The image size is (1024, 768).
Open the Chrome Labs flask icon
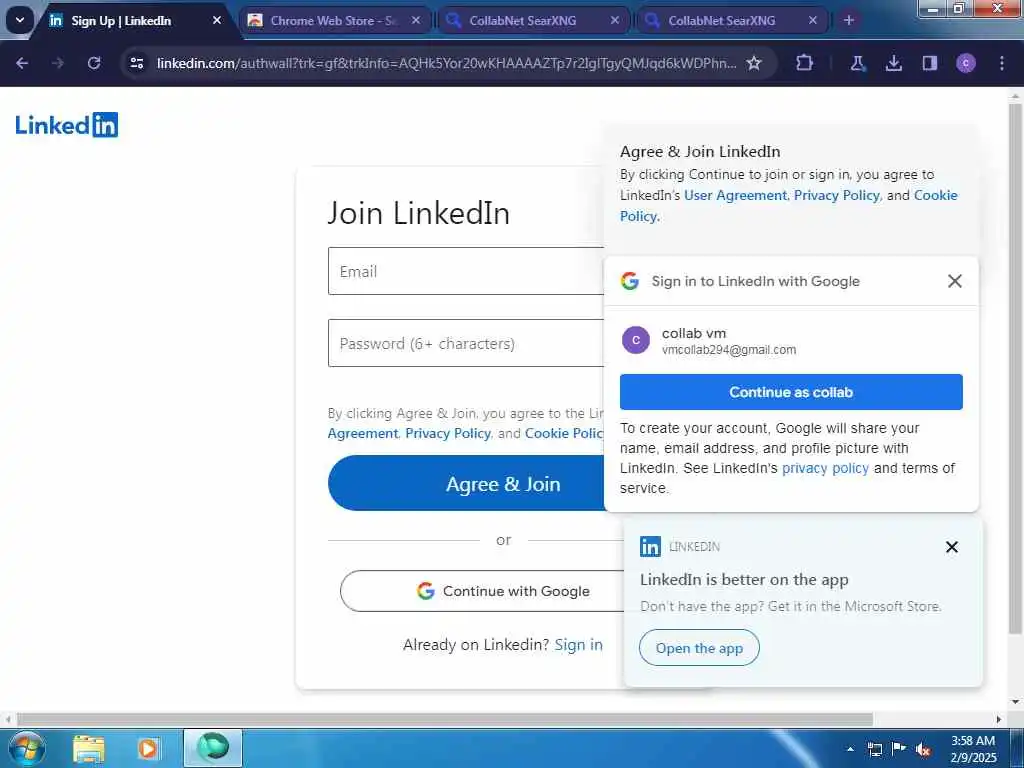pos(857,63)
